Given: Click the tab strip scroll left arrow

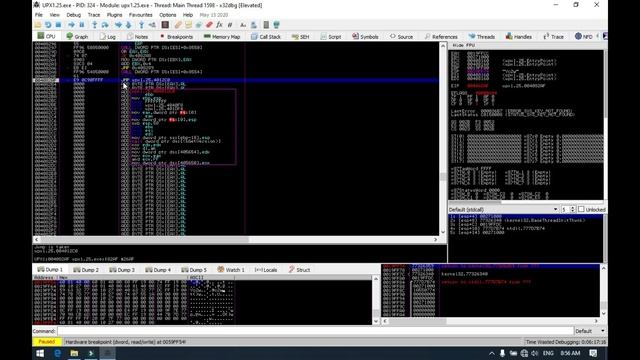Looking at the screenshot, I should pyautogui.click(x=598, y=36).
